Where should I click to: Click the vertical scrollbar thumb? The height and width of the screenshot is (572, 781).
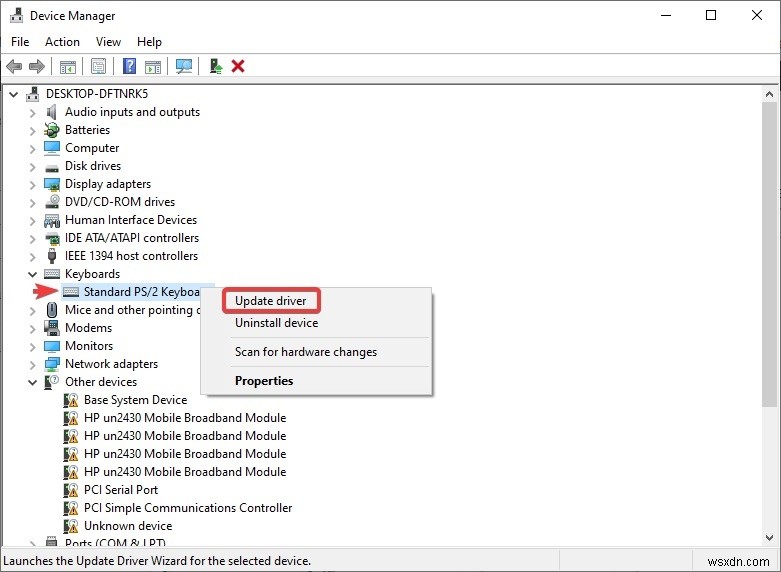click(769, 254)
